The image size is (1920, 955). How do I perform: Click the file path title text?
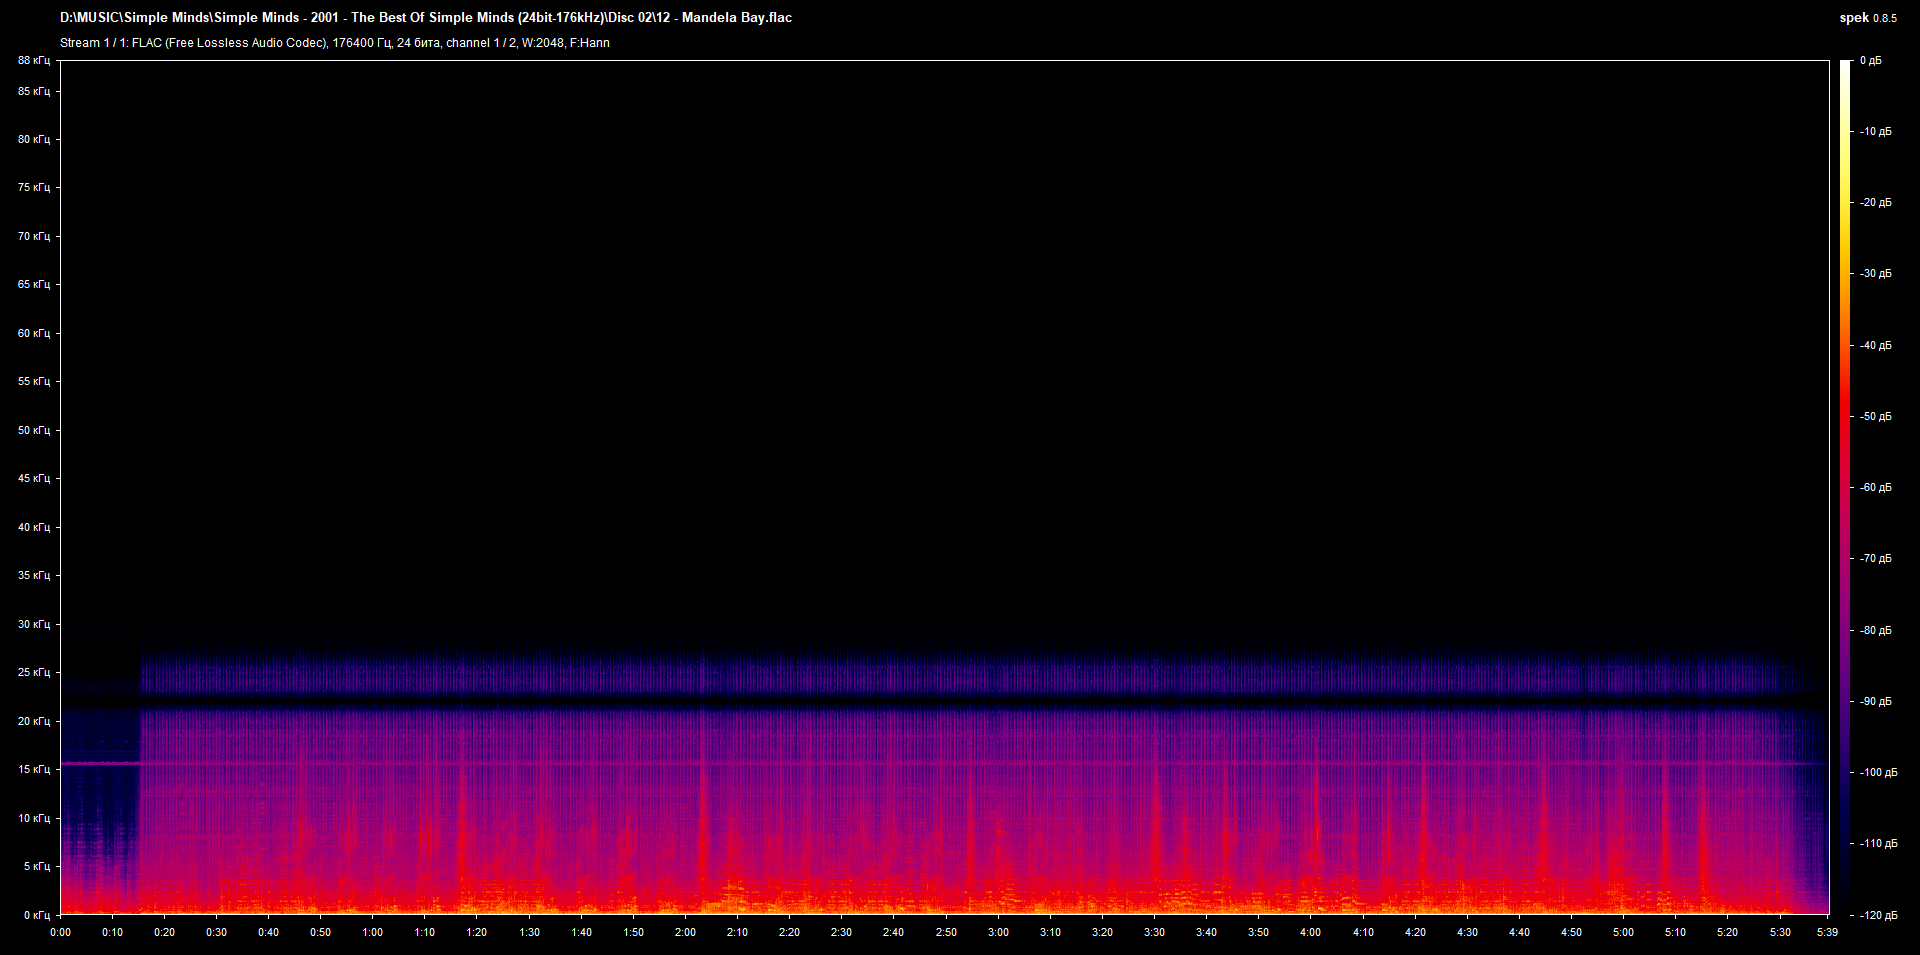pyautogui.click(x=426, y=17)
